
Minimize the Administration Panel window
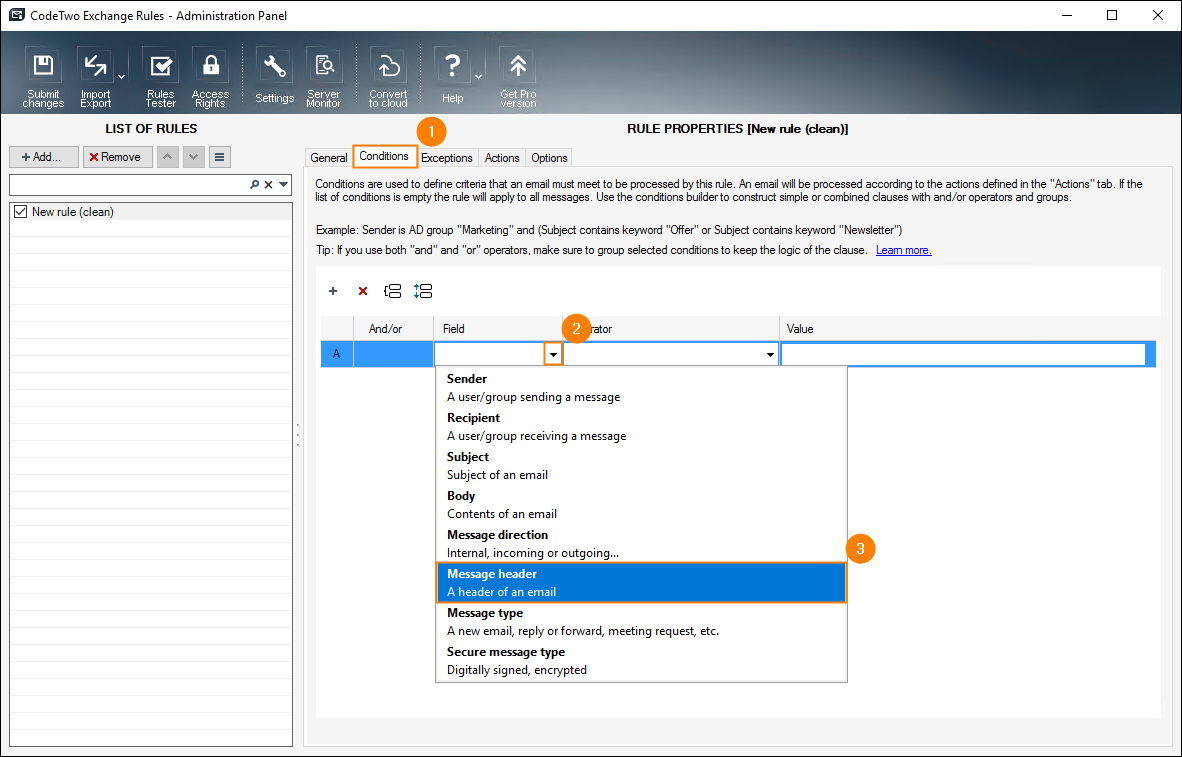tap(1066, 15)
